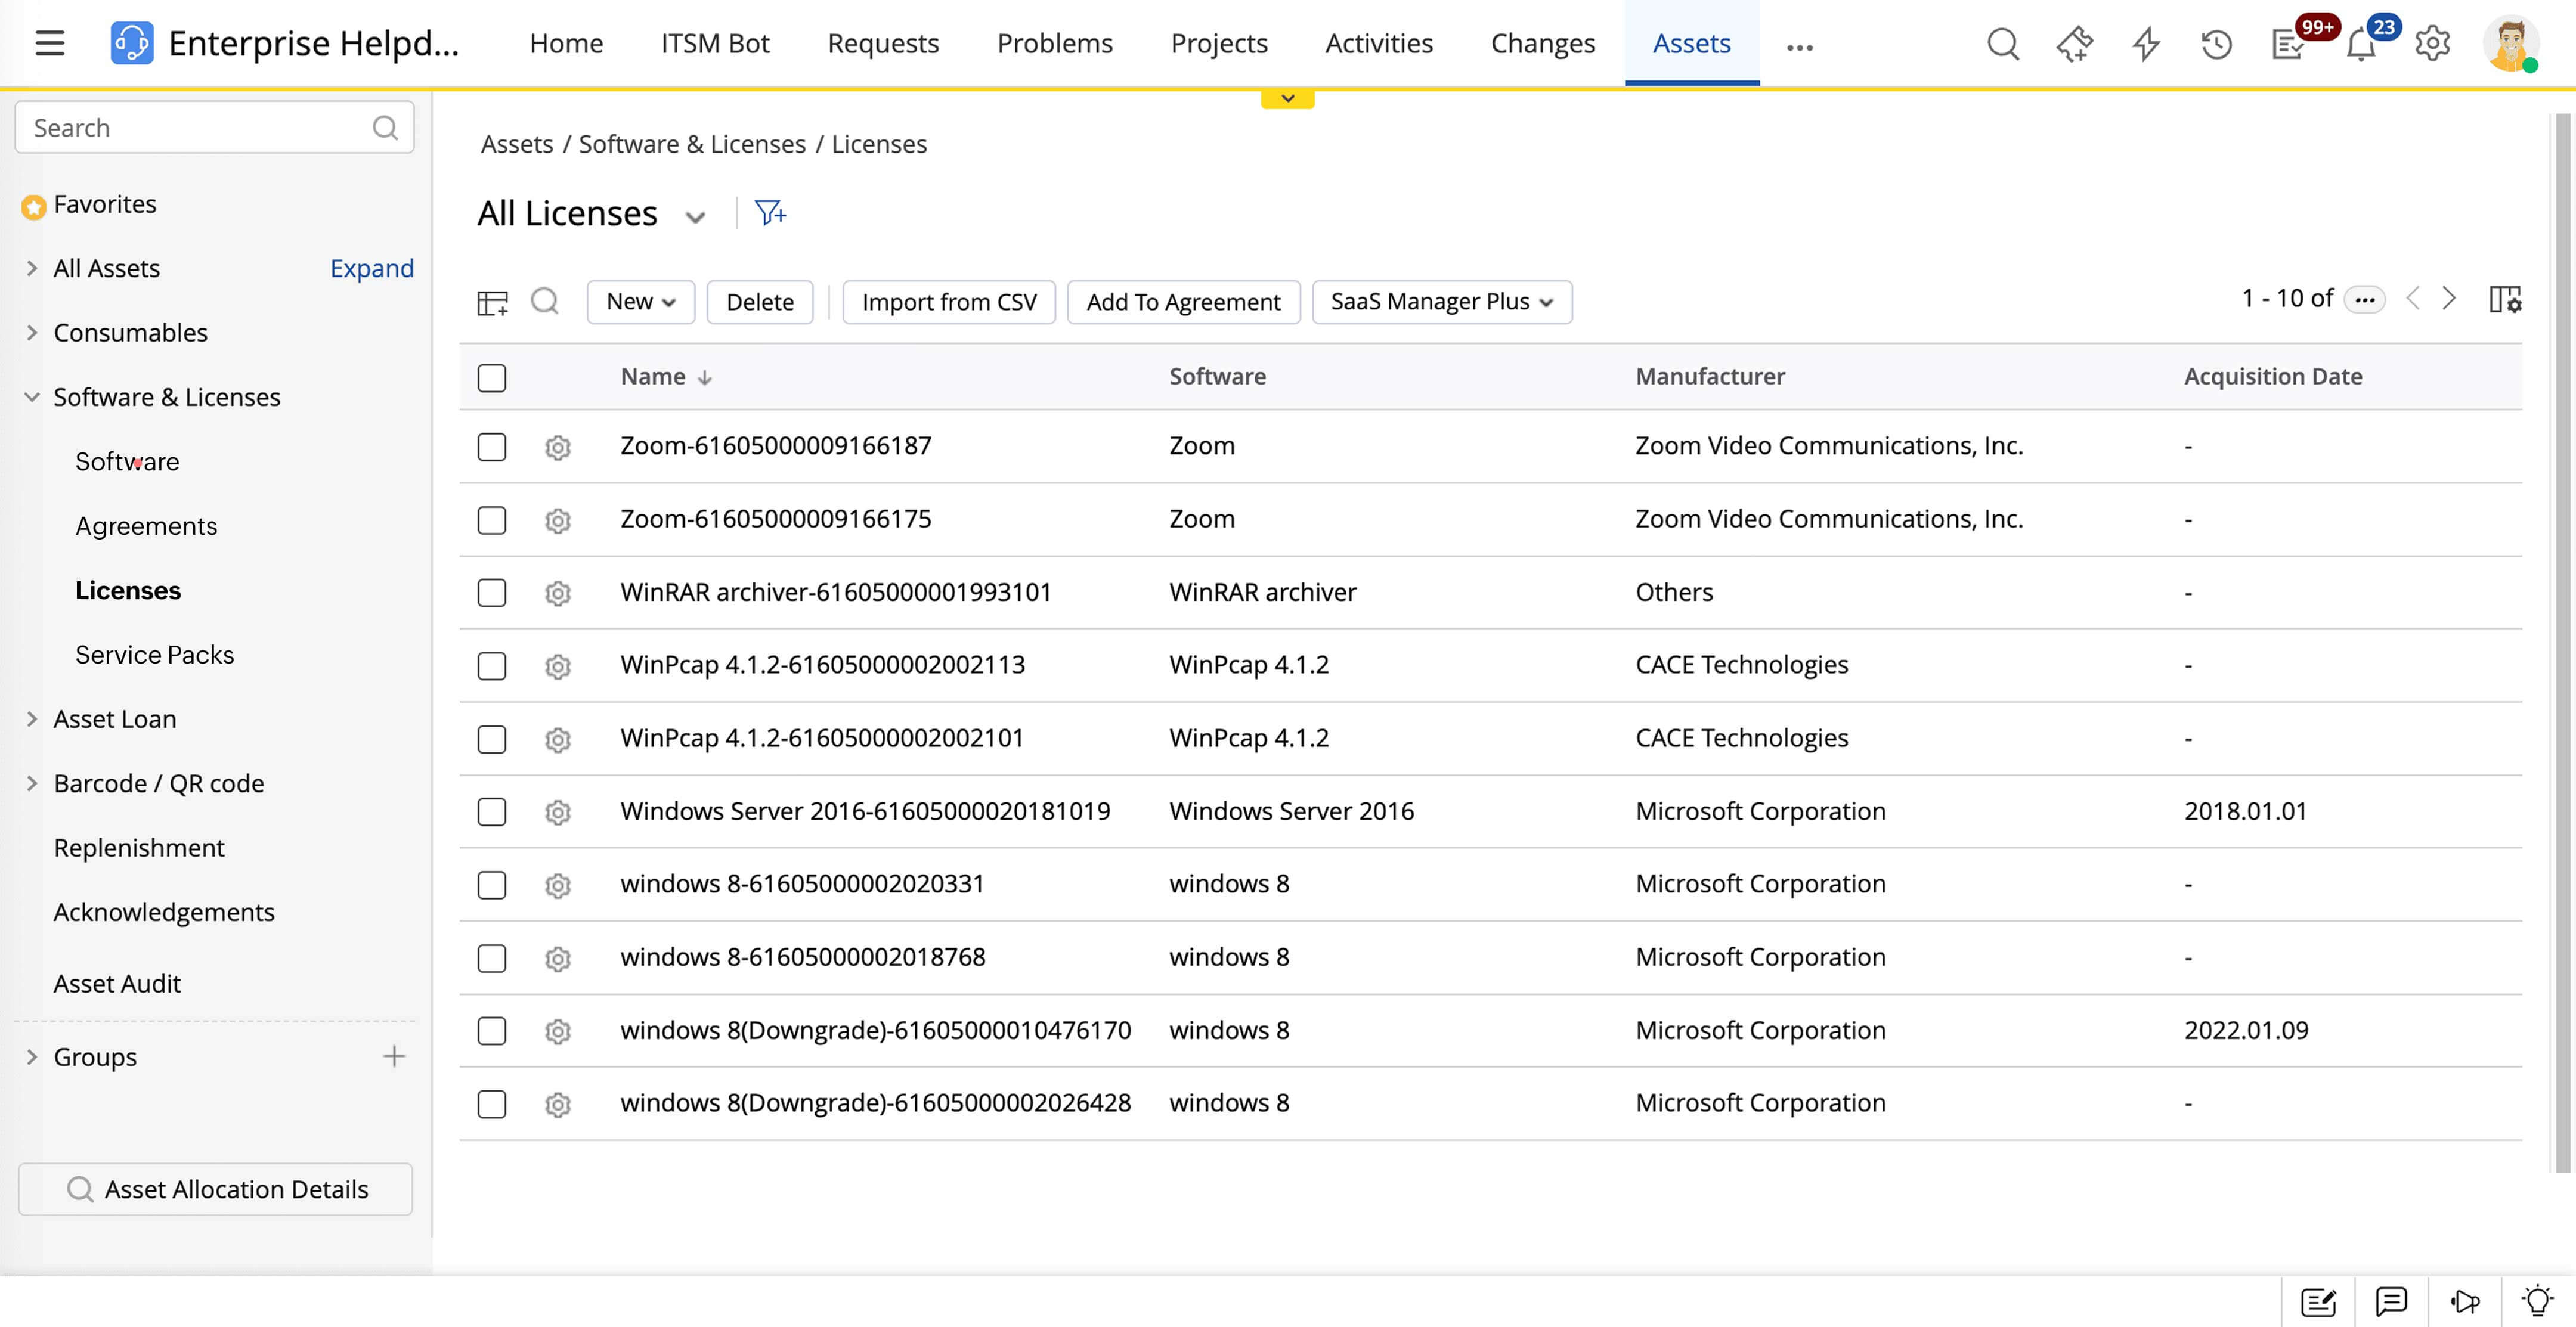Screen dimensions: 2576x1327
Task: Open row actions gear for Zoom-61605000009166187
Action: point(557,447)
